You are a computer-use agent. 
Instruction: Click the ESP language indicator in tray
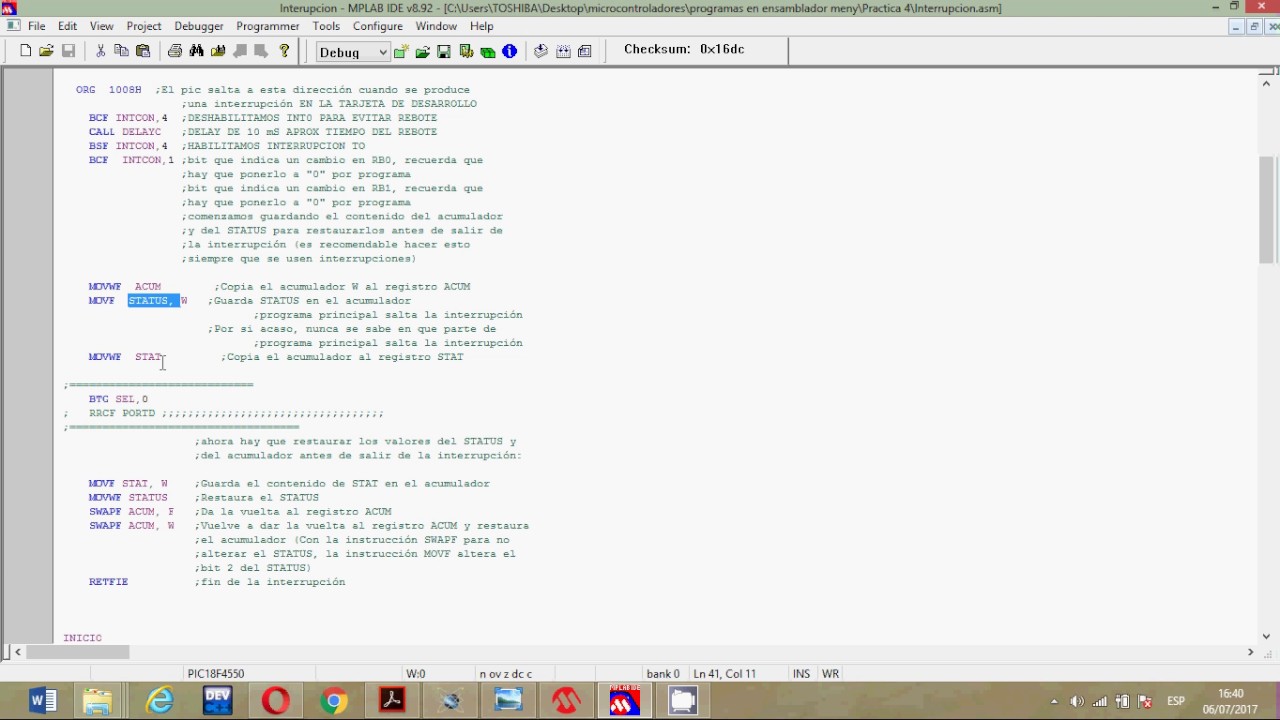pos(1176,701)
